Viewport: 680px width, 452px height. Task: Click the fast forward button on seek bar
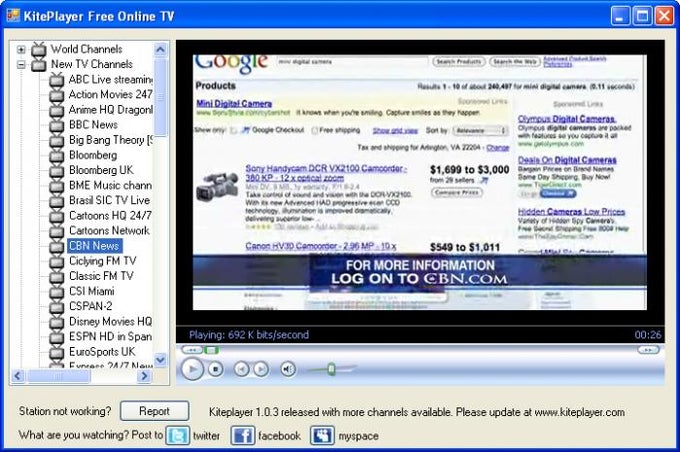click(648, 350)
